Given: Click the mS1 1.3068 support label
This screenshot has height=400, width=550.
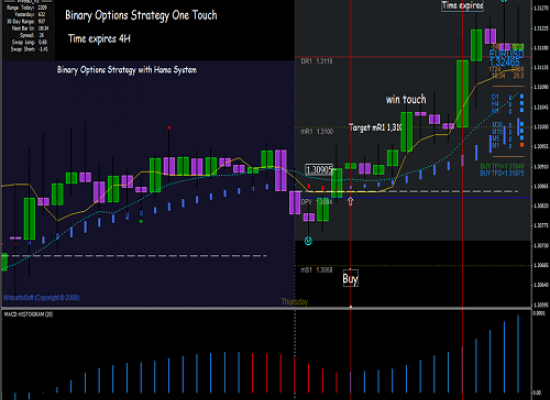Looking at the screenshot, I should (x=316, y=270).
